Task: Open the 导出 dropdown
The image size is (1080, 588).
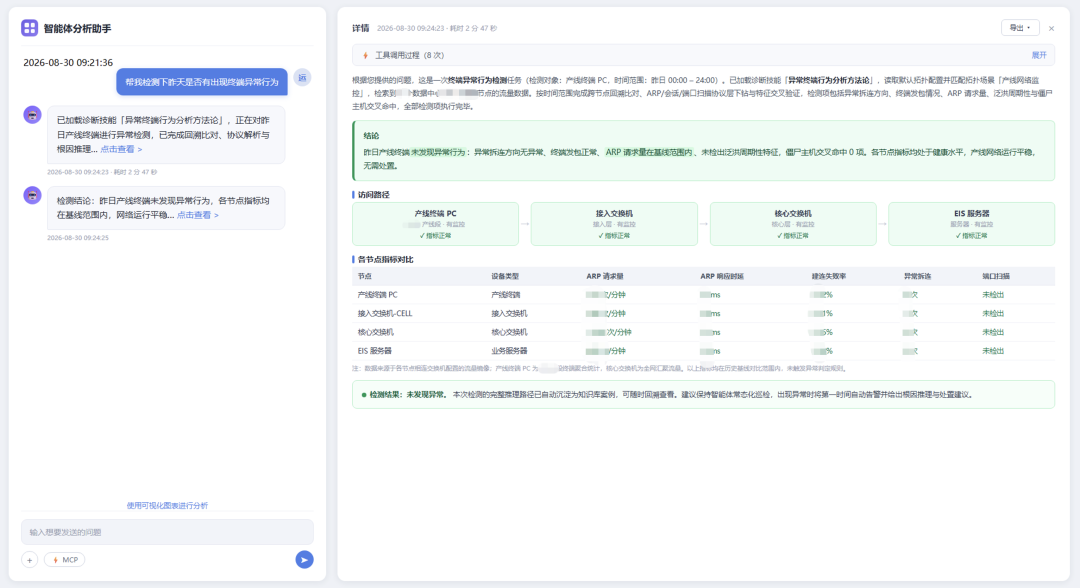Action: [x=1019, y=28]
